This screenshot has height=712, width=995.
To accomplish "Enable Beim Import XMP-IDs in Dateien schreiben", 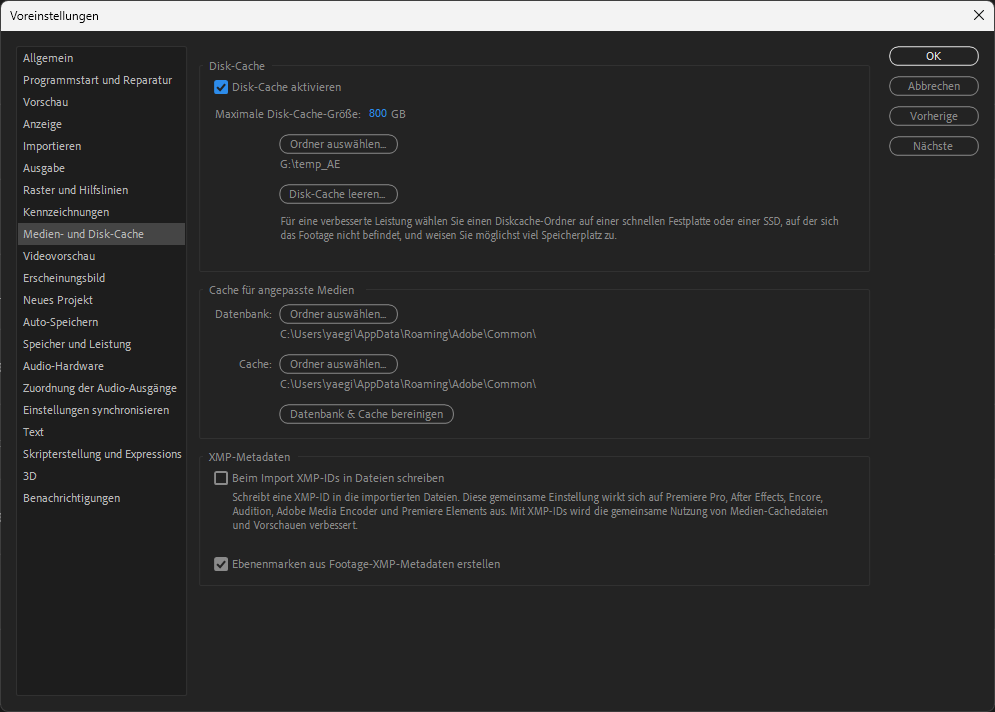I will [221, 478].
